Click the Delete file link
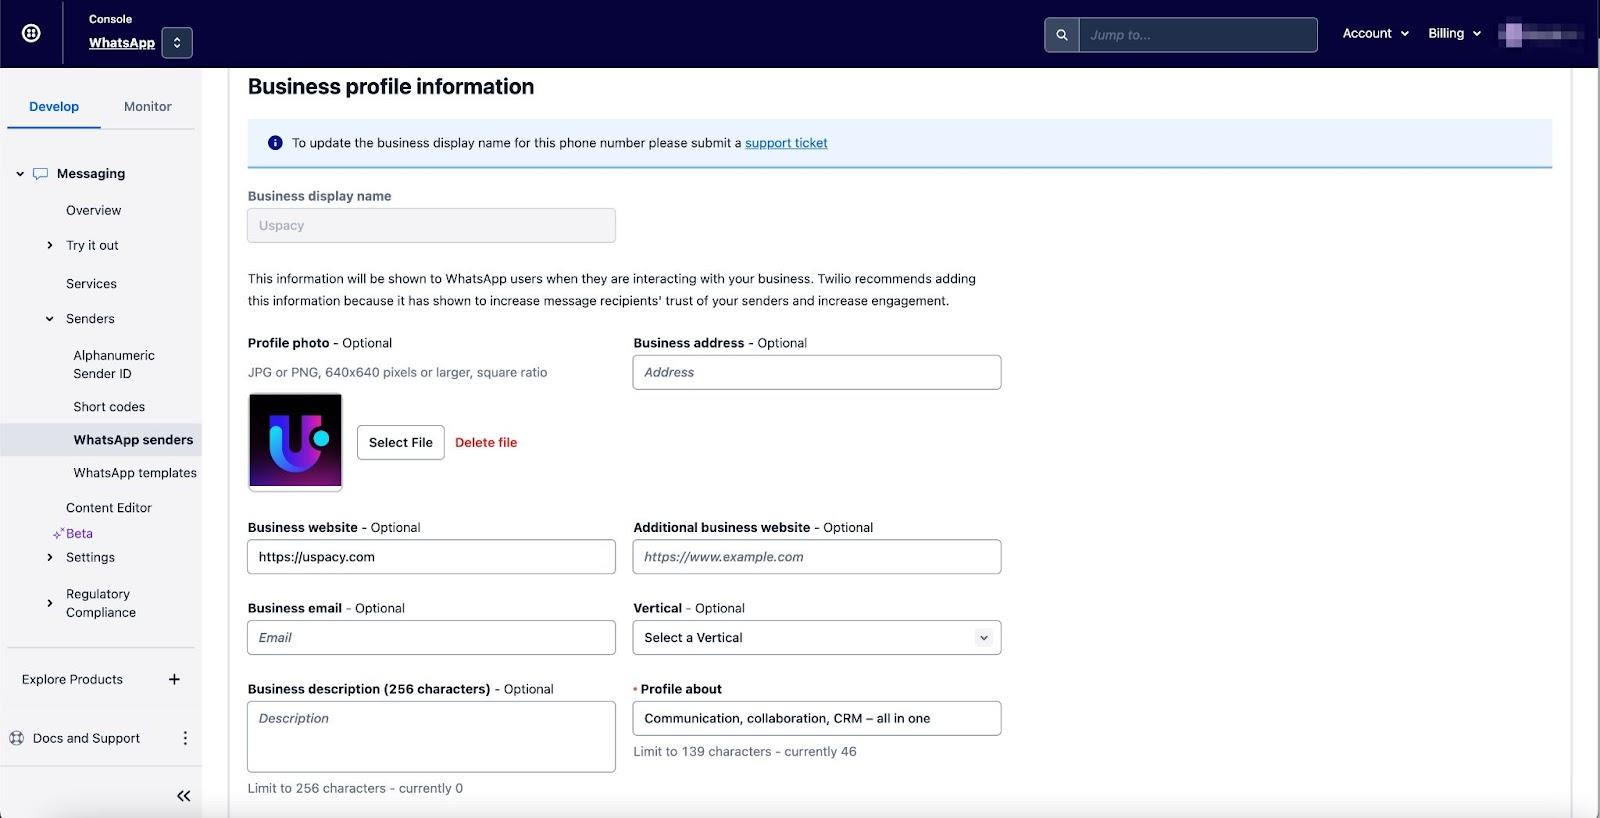The image size is (1600, 818). click(486, 443)
